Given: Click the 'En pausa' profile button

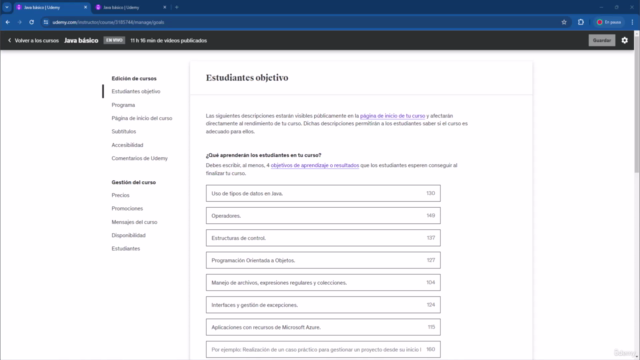Looking at the screenshot, I should coord(609,22).
